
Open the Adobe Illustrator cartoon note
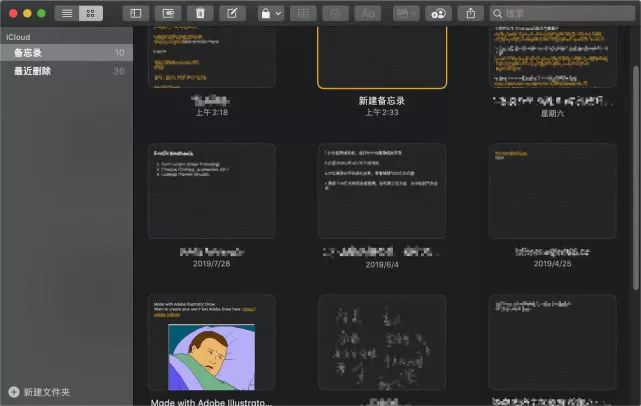pyautogui.click(x=211, y=342)
